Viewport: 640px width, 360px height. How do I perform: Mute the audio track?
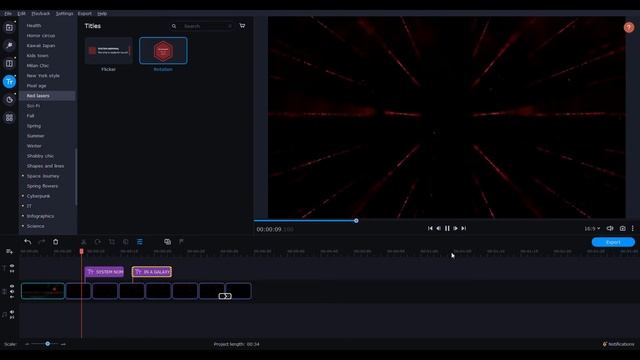12,312
